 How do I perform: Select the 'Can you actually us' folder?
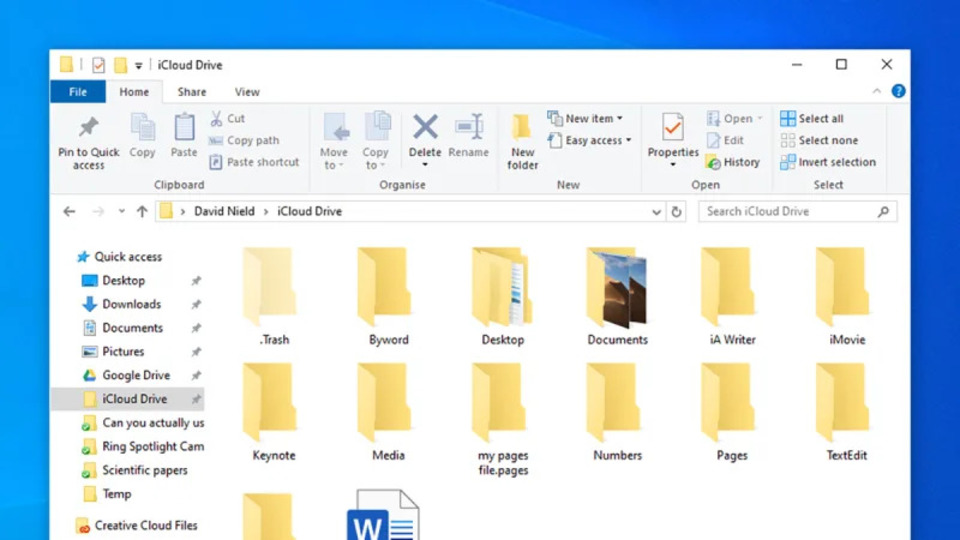[143, 423]
